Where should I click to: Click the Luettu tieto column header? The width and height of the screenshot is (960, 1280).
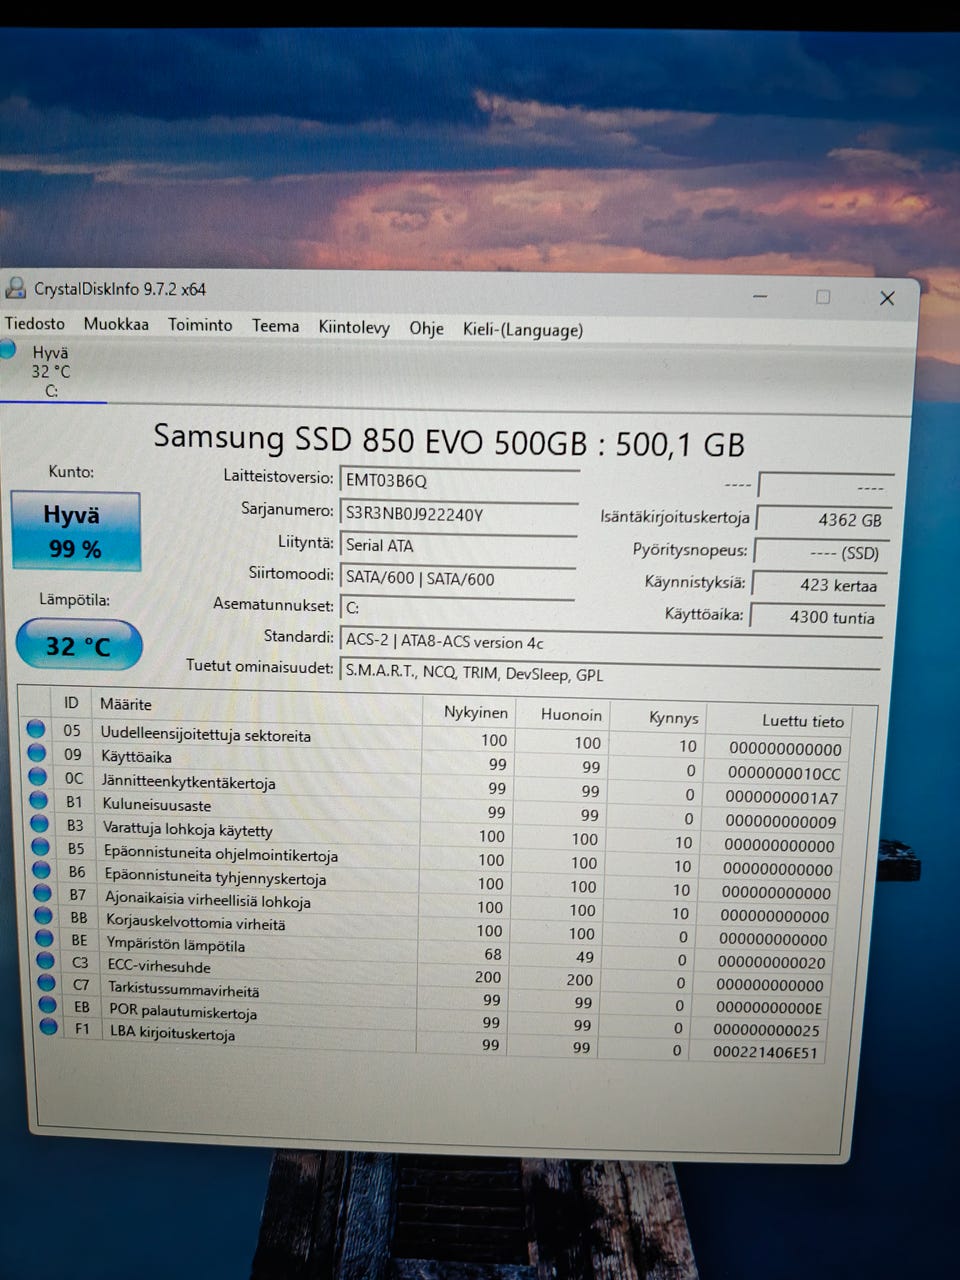[x=802, y=720]
